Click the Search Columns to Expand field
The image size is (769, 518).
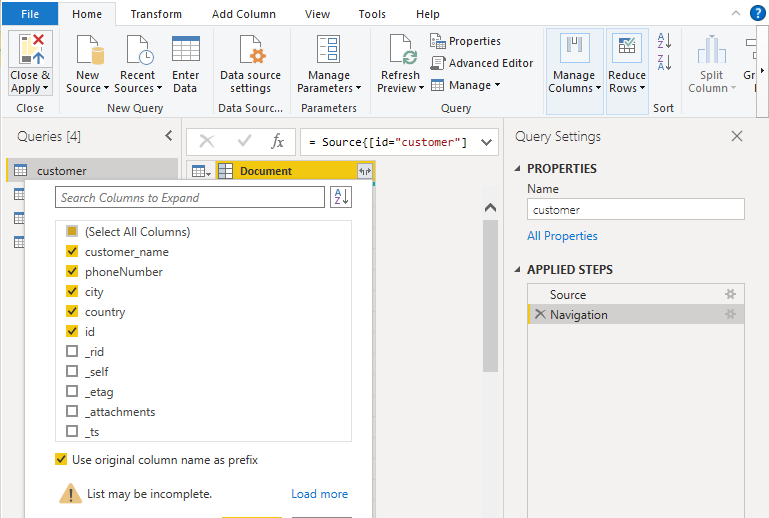click(x=190, y=197)
